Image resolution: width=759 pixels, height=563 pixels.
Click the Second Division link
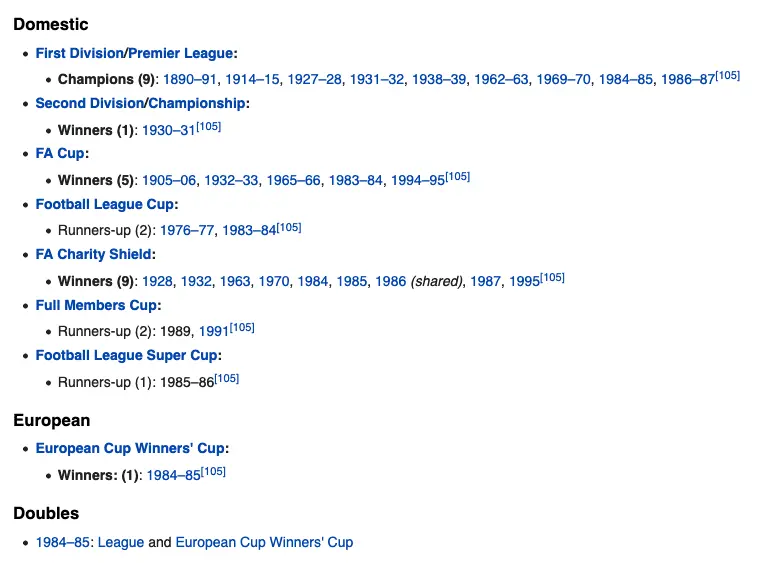coord(90,103)
